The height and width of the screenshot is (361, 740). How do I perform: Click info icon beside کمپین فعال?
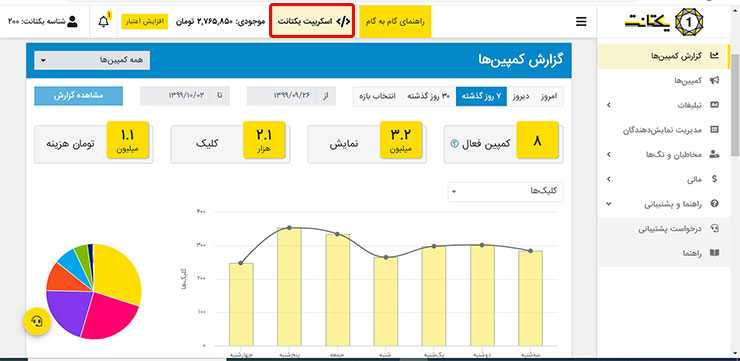click(x=454, y=144)
